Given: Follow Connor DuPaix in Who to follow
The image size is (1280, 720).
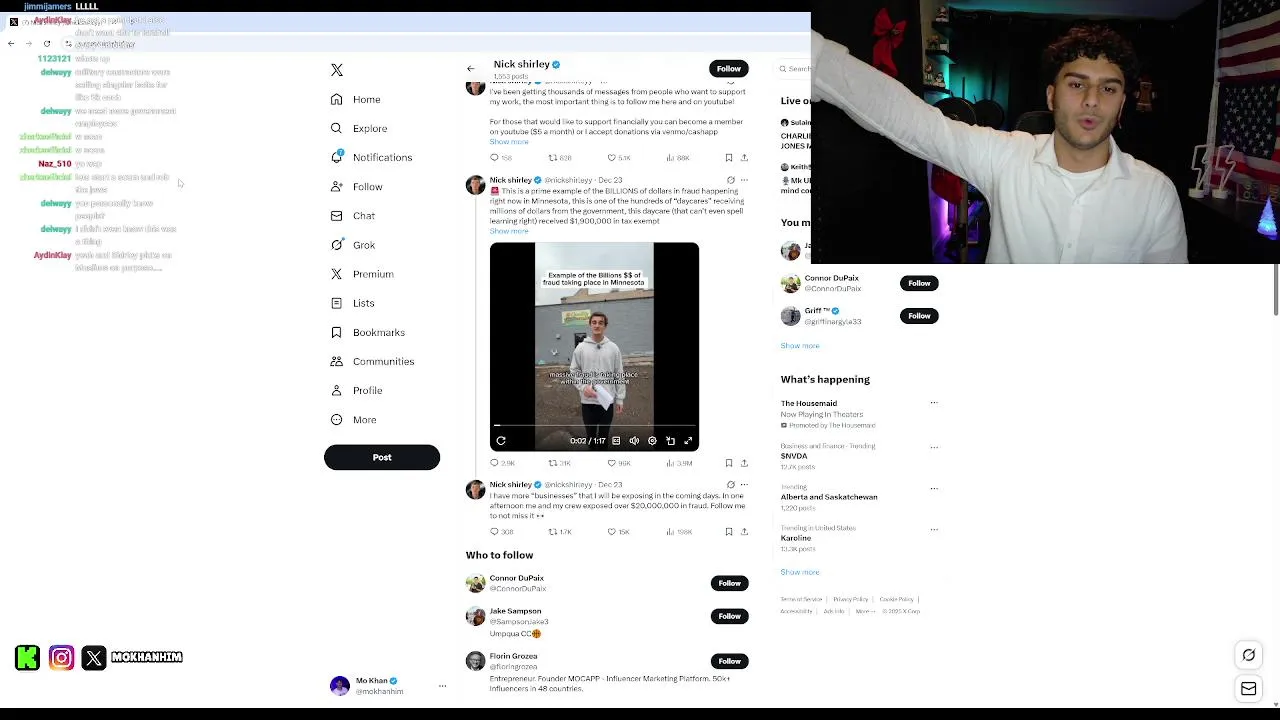Looking at the screenshot, I should (x=730, y=583).
